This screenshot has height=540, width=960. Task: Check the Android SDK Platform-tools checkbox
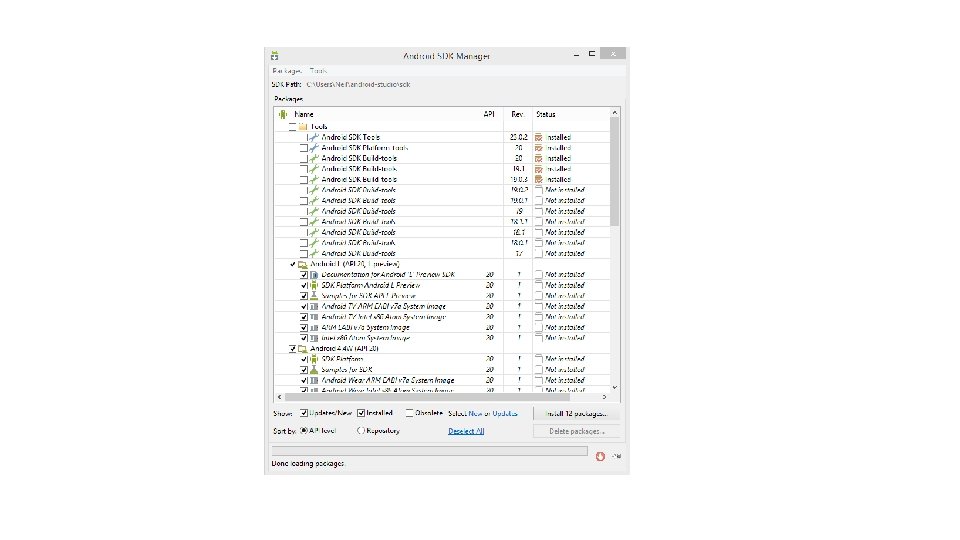304,148
